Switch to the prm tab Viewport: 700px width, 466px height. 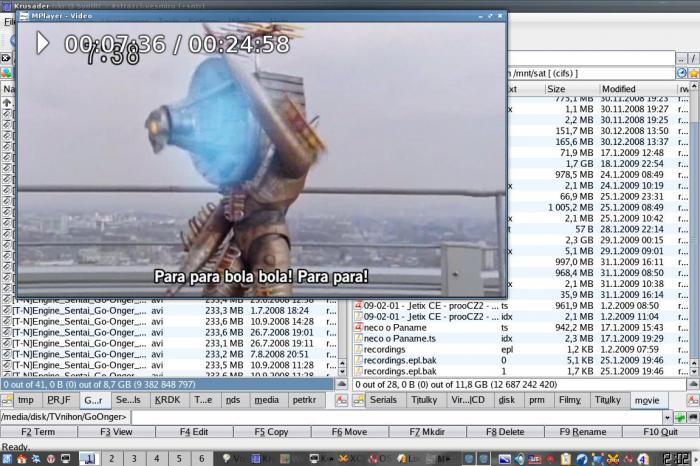click(x=537, y=400)
